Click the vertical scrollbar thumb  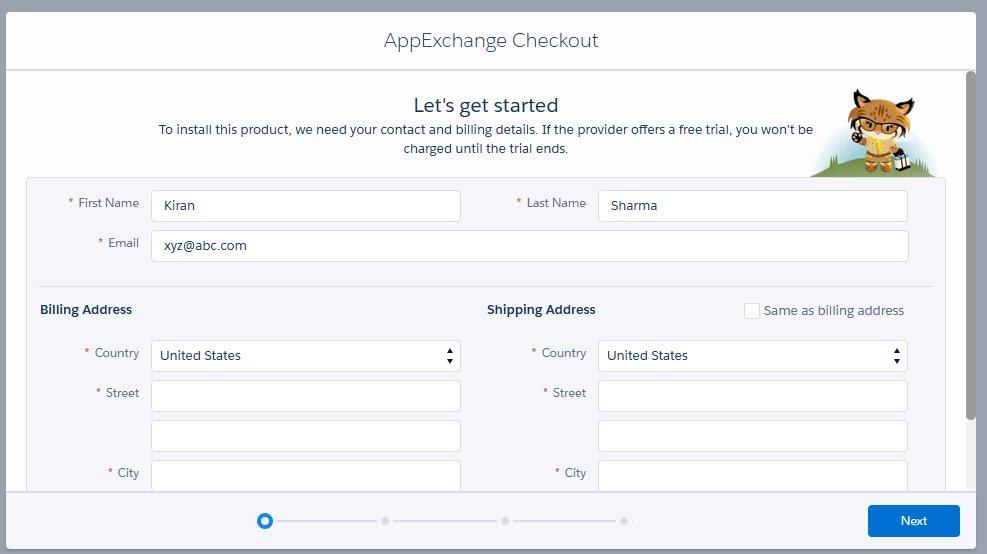[x=971, y=246]
